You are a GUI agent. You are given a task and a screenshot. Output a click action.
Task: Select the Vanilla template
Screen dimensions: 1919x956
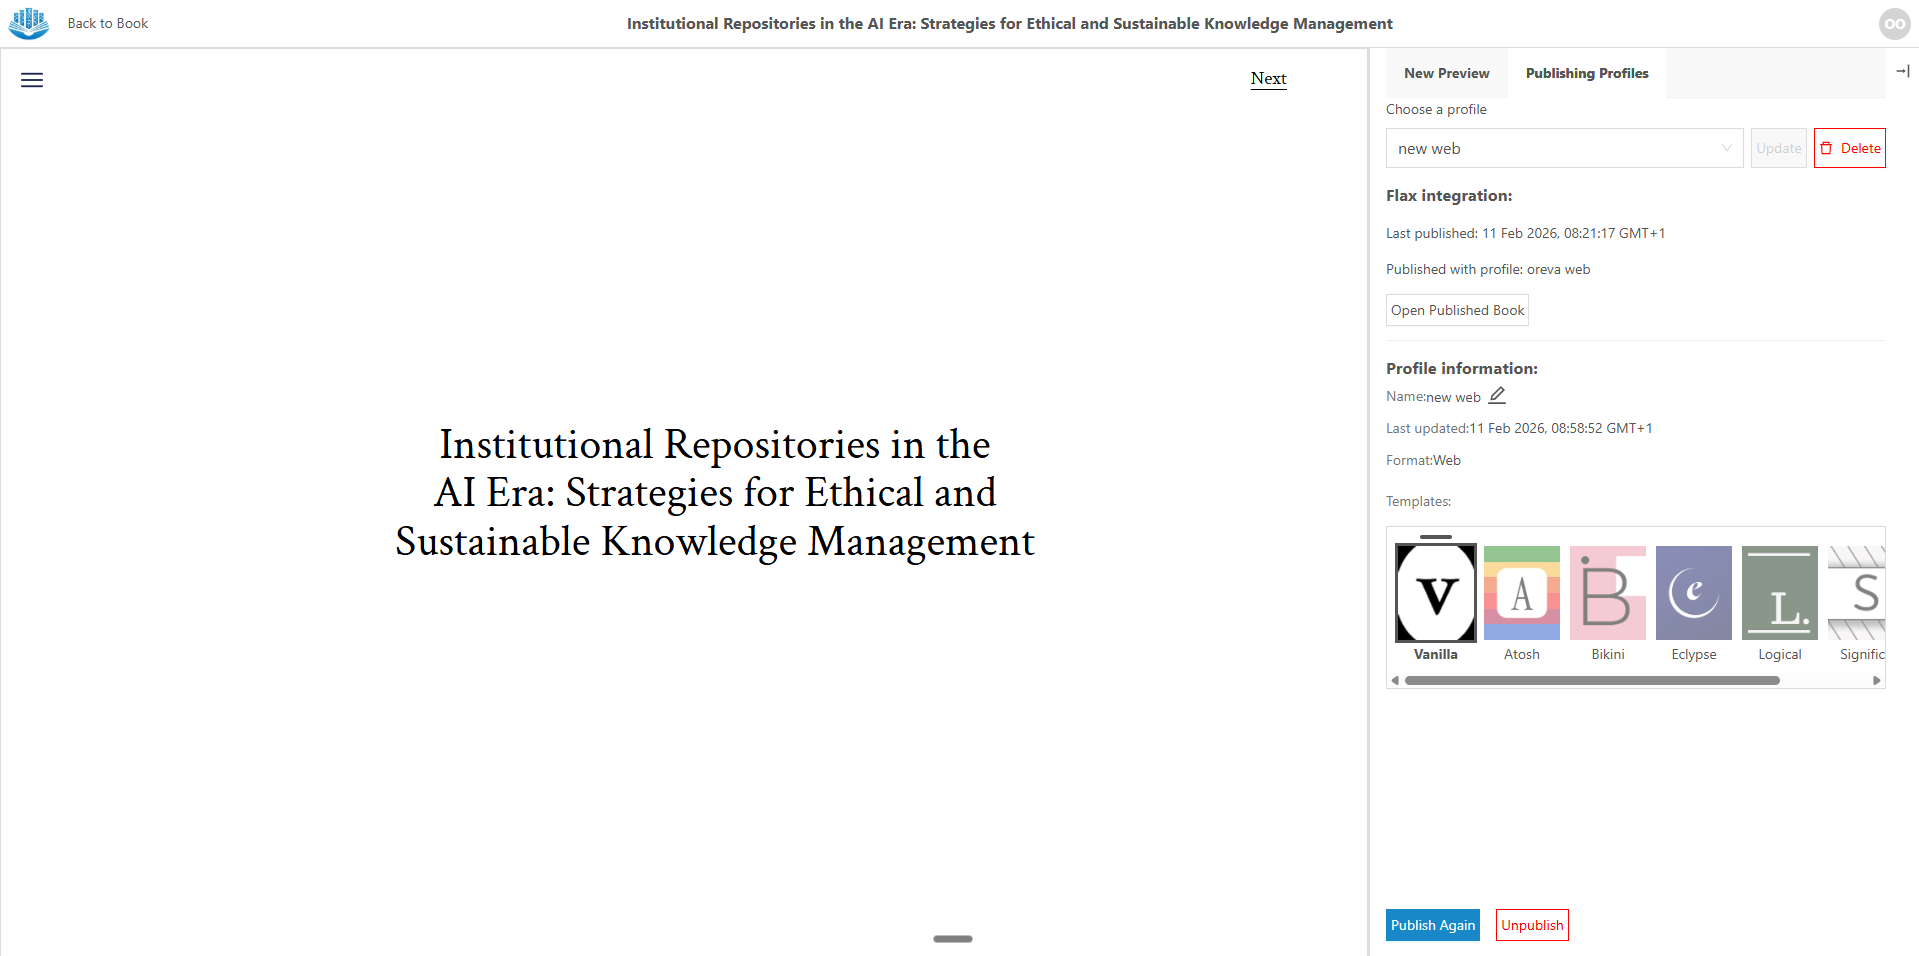point(1435,592)
